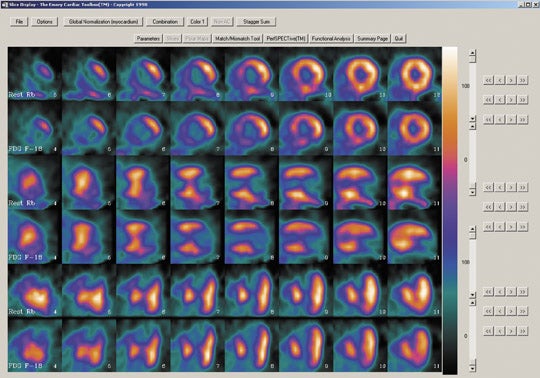Open the File menu button
The height and width of the screenshot is (378, 540).
[x=19, y=22]
